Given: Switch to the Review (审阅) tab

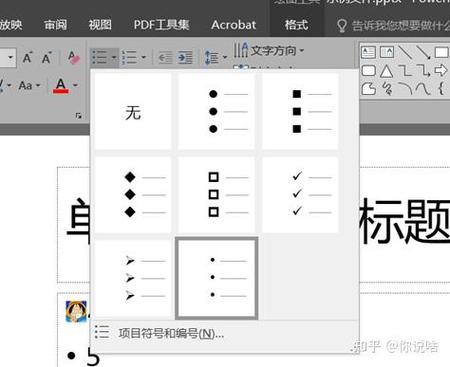Looking at the screenshot, I should pos(55,25).
